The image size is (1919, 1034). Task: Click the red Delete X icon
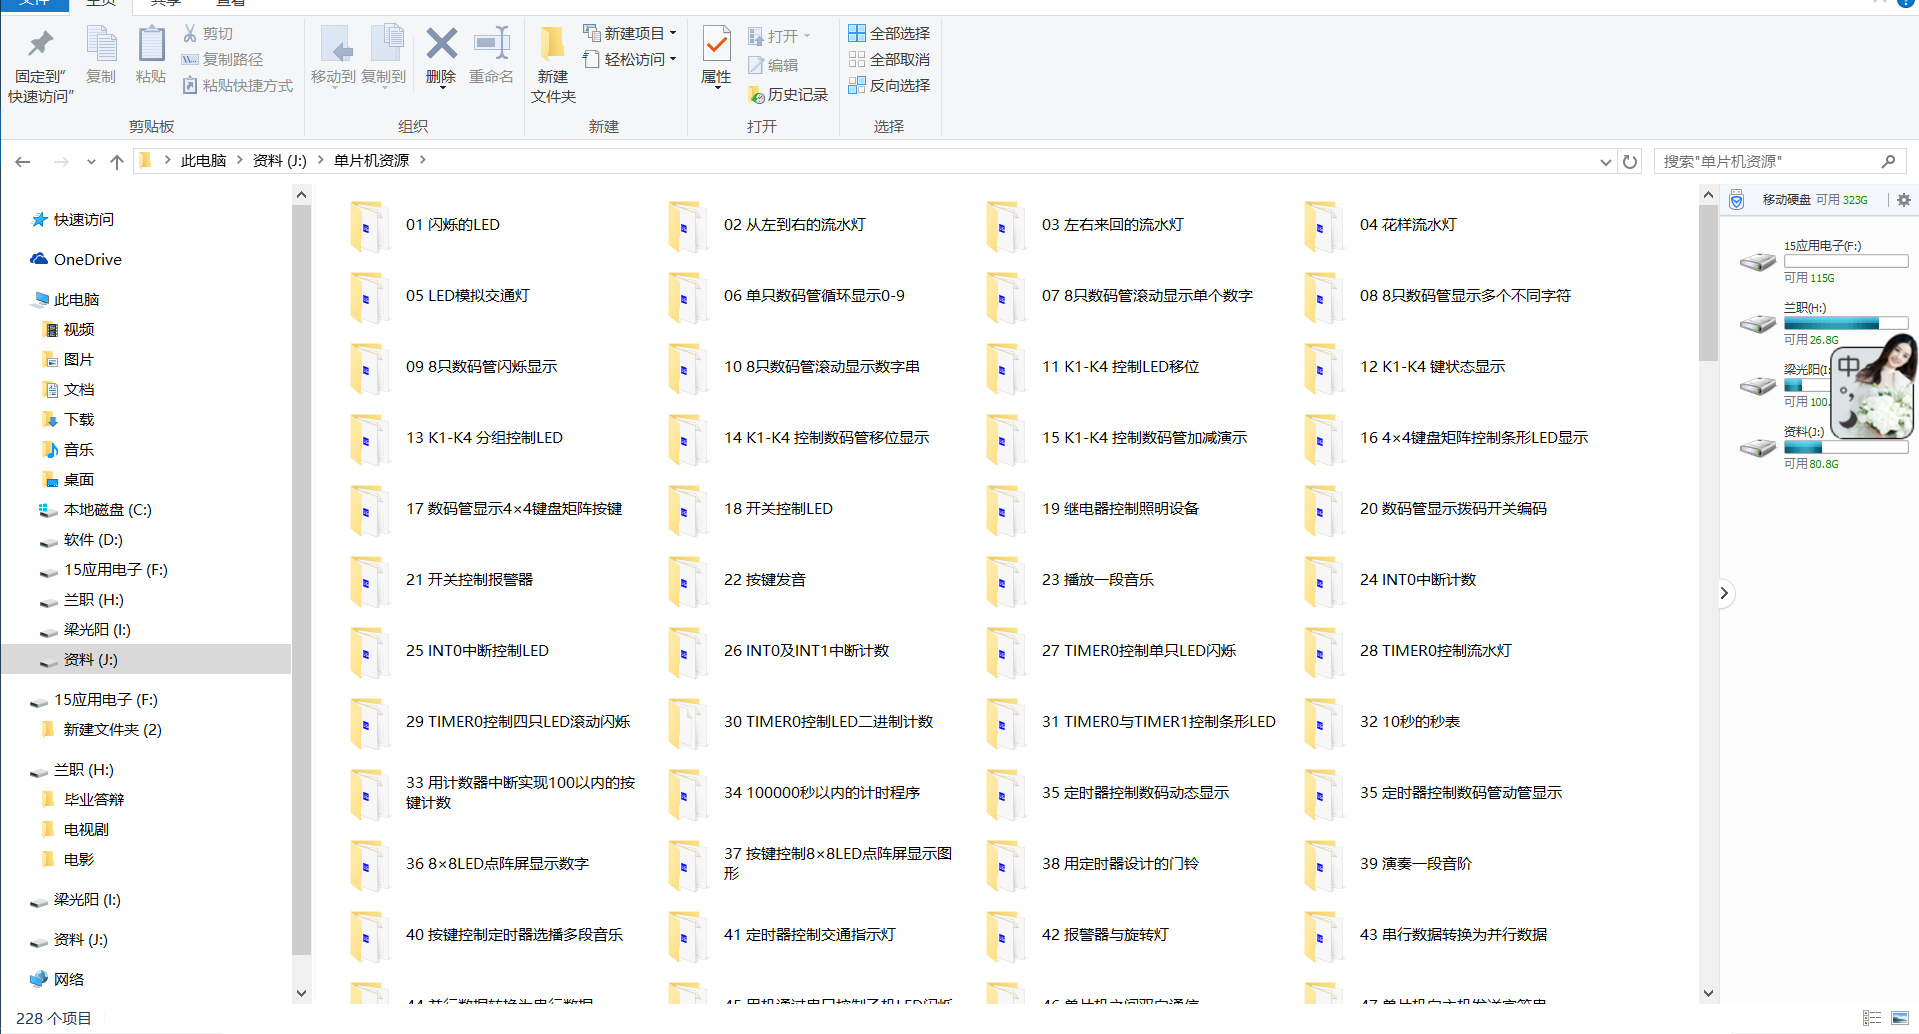pos(441,44)
